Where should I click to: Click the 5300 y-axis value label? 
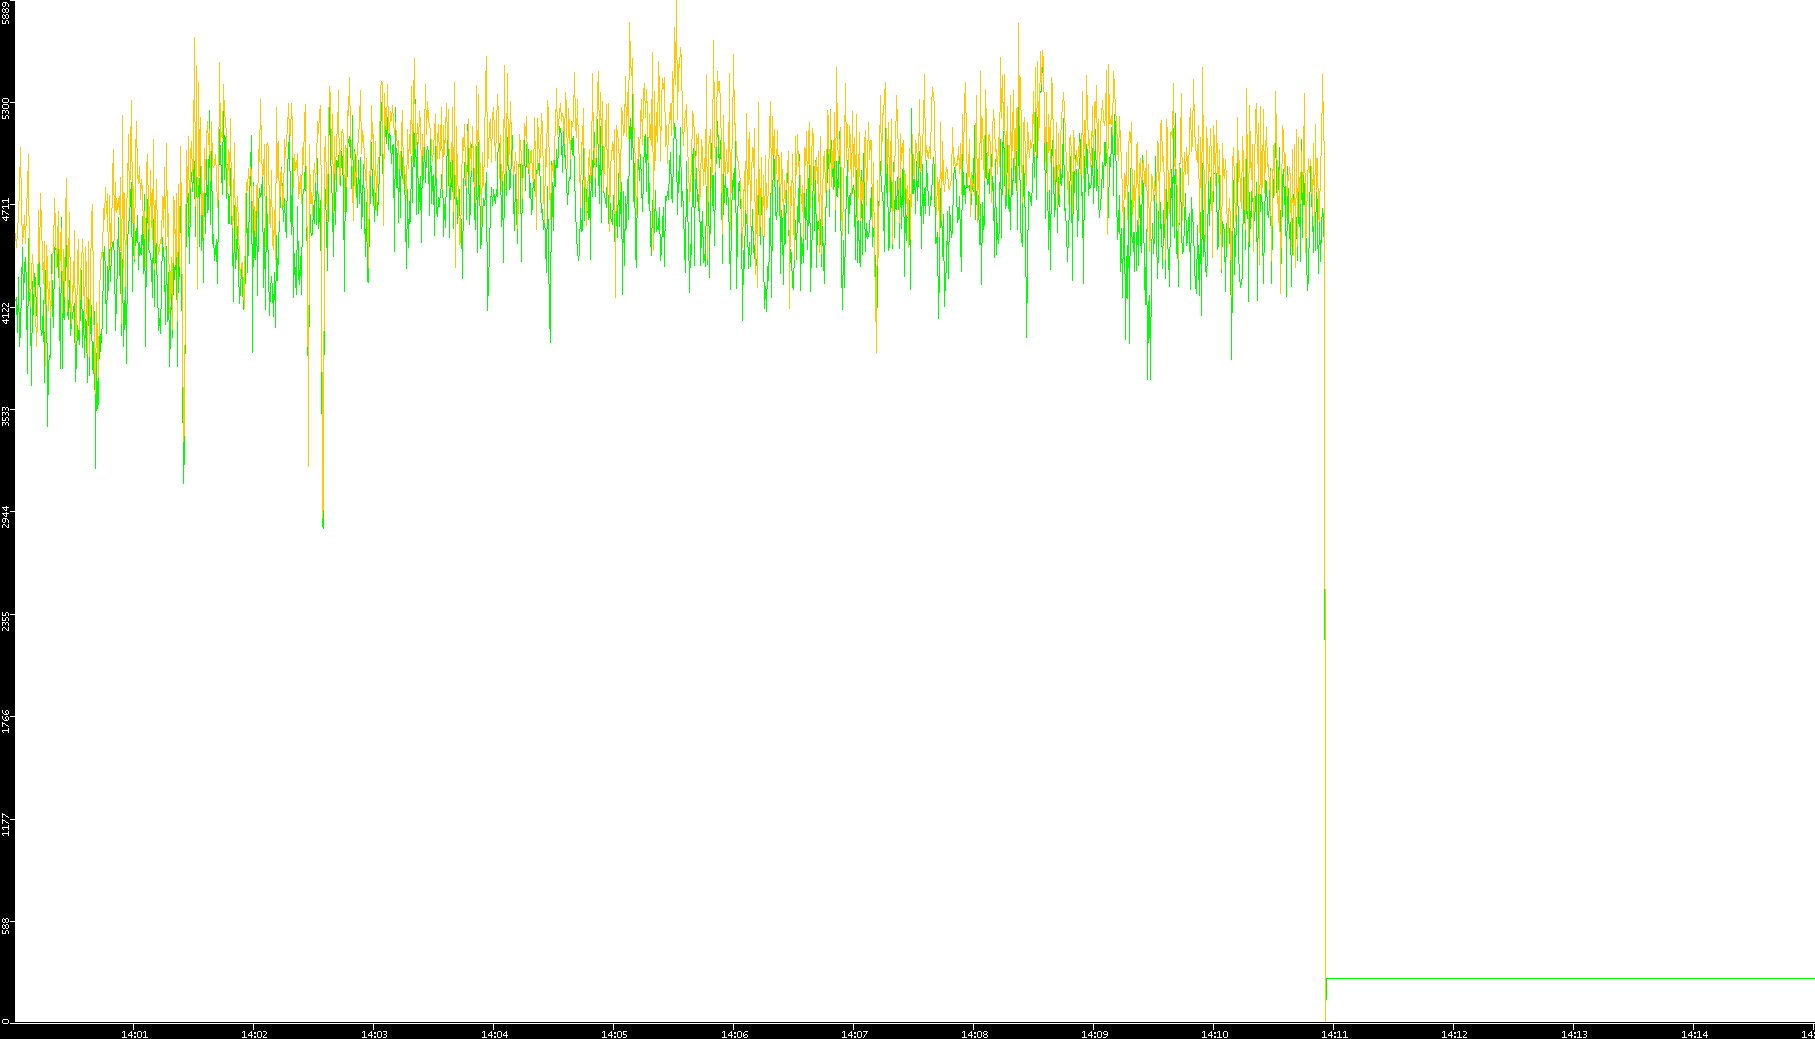(x=6, y=108)
